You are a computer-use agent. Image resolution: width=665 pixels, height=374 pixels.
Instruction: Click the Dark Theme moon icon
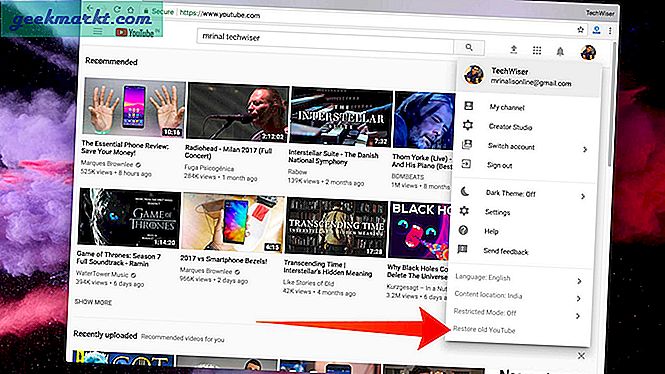coord(465,192)
